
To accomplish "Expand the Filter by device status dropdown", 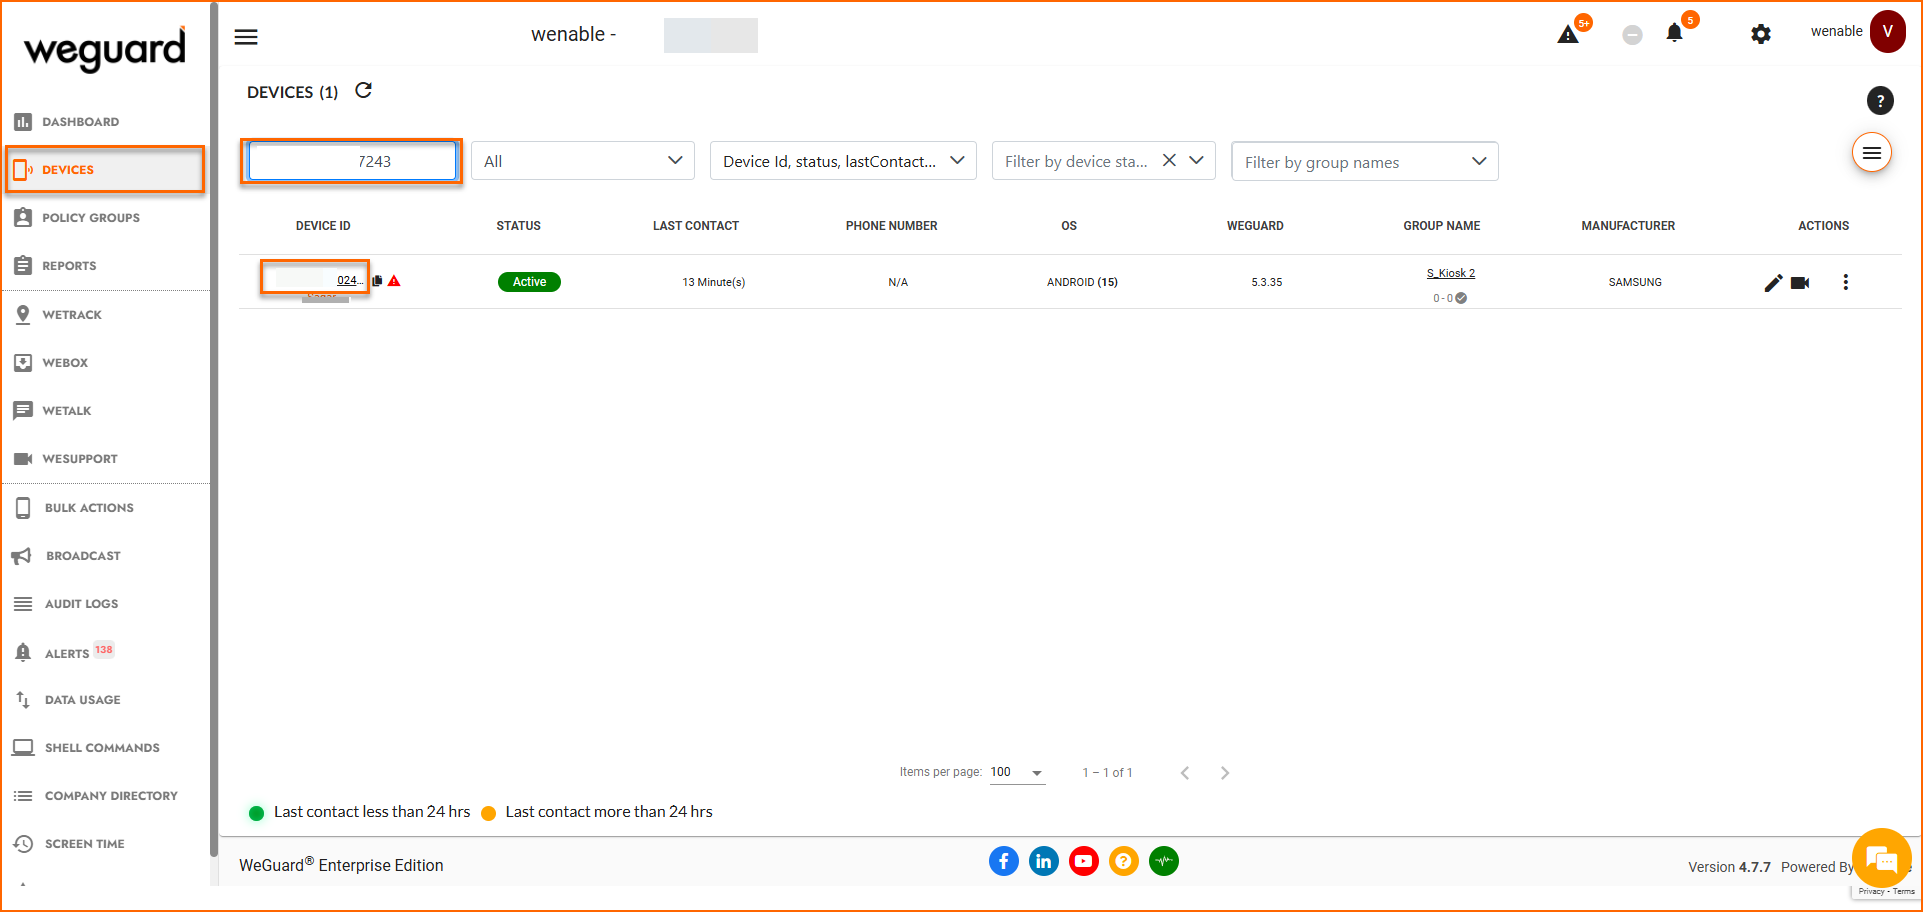I will 1196,160.
